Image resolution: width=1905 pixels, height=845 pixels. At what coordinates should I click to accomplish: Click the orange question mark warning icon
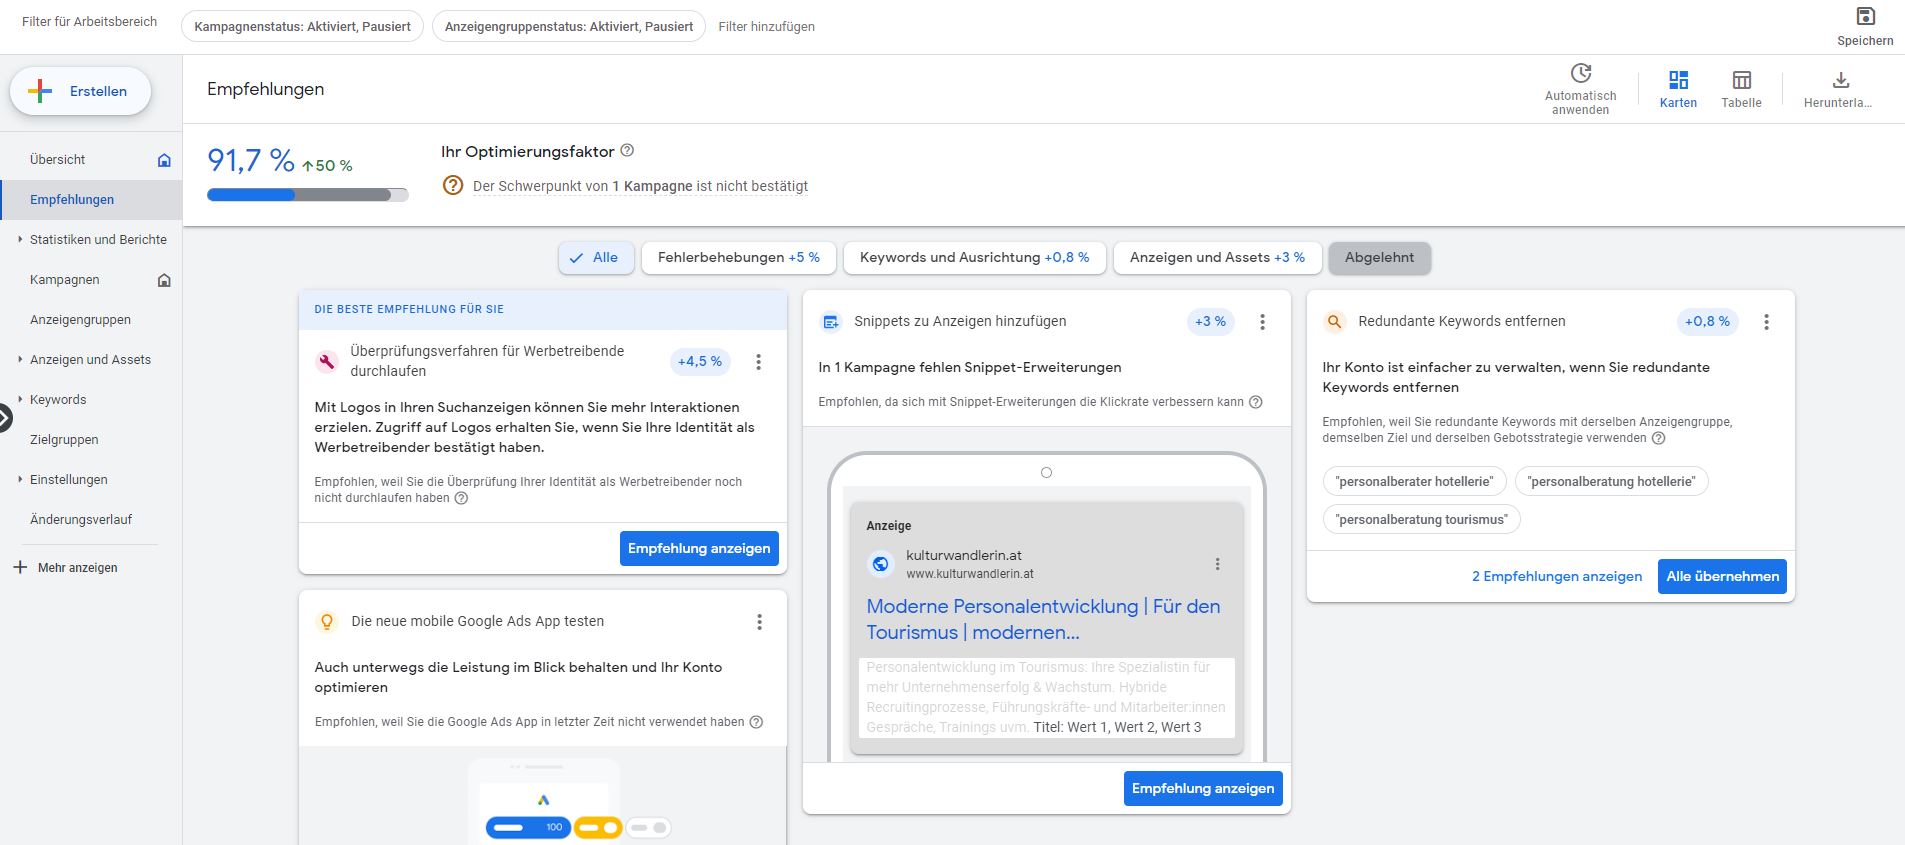[453, 185]
